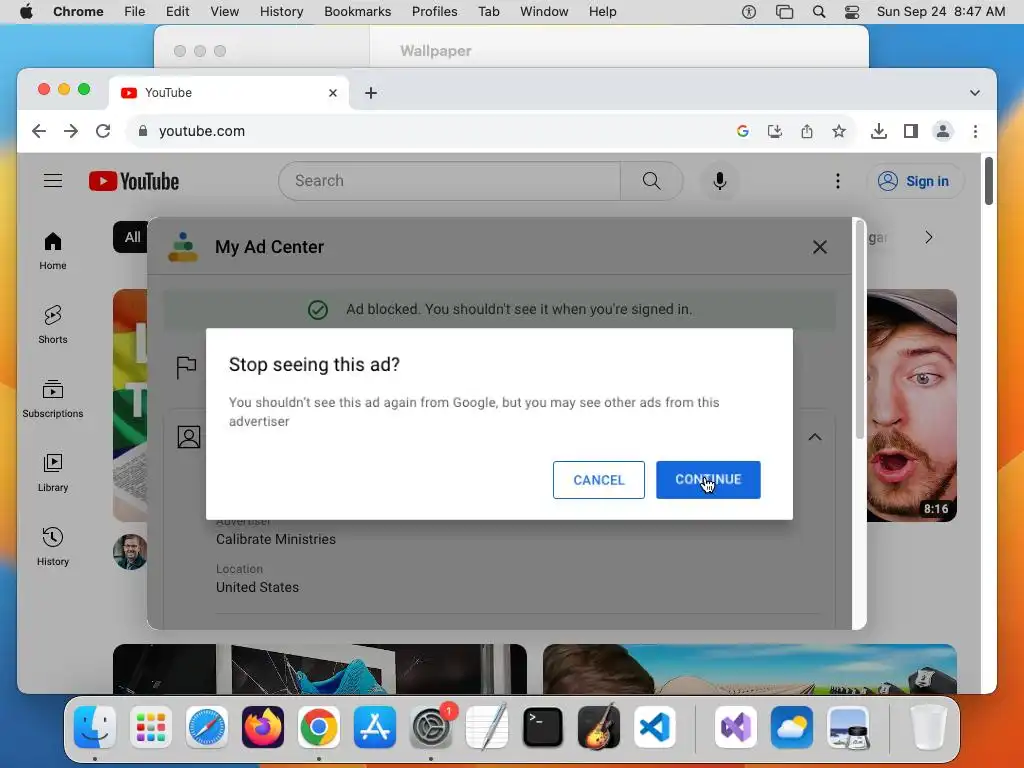
Task: Open Library in the sidebar
Action: (53, 473)
